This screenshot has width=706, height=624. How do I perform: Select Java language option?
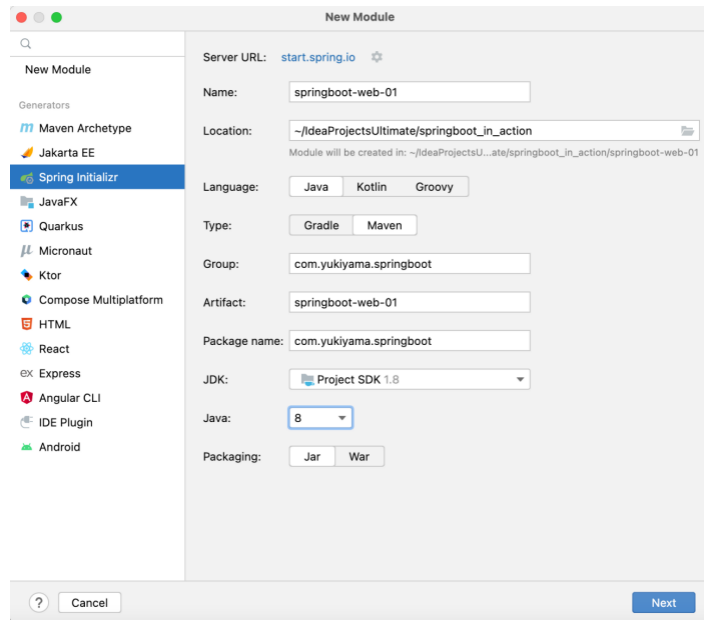click(x=316, y=187)
